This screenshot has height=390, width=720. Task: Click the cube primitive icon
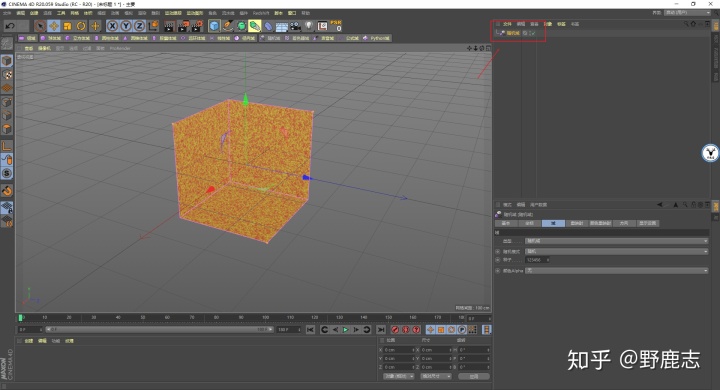[x=214, y=26]
